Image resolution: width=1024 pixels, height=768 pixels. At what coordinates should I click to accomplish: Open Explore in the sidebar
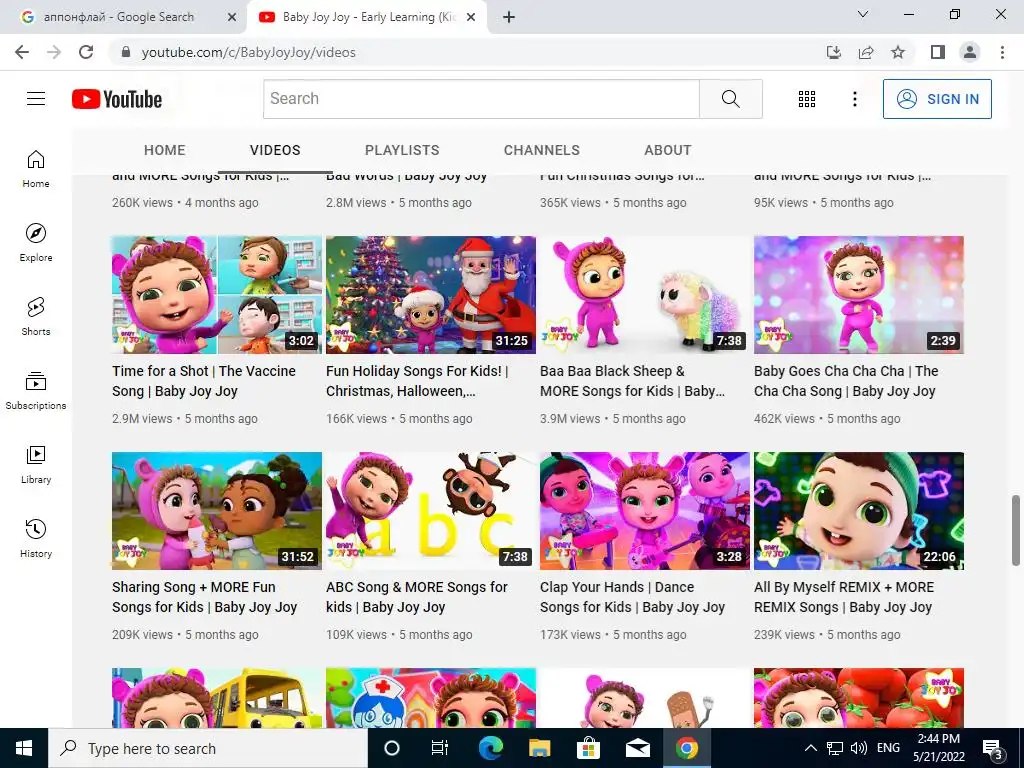(x=36, y=242)
